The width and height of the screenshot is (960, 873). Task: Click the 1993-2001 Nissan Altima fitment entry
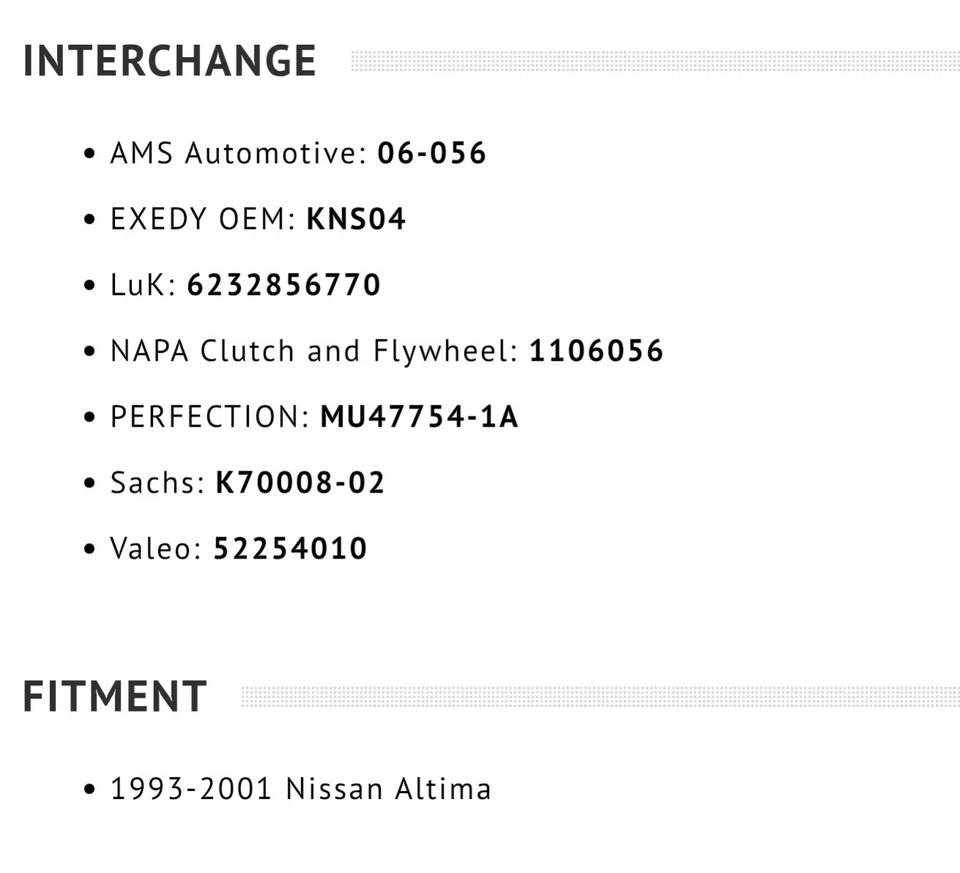(300, 789)
